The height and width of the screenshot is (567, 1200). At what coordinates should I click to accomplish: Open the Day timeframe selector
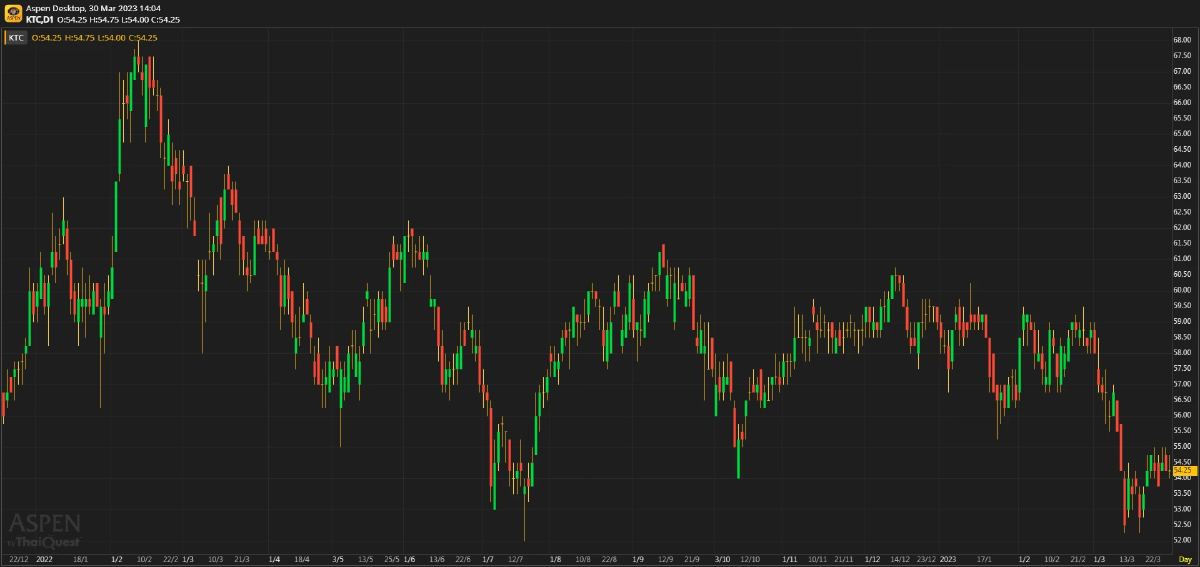point(1185,560)
